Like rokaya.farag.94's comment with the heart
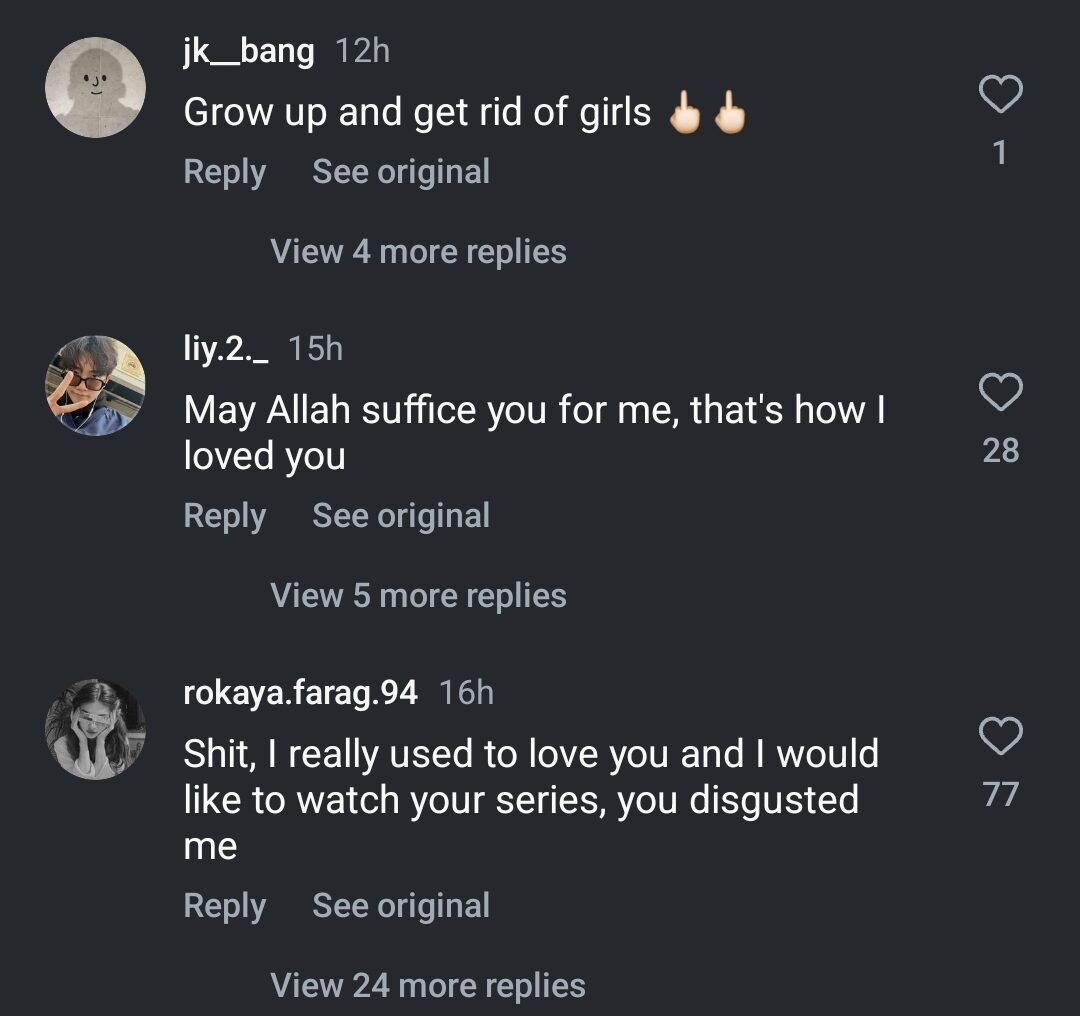 click(x=1000, y=737)
